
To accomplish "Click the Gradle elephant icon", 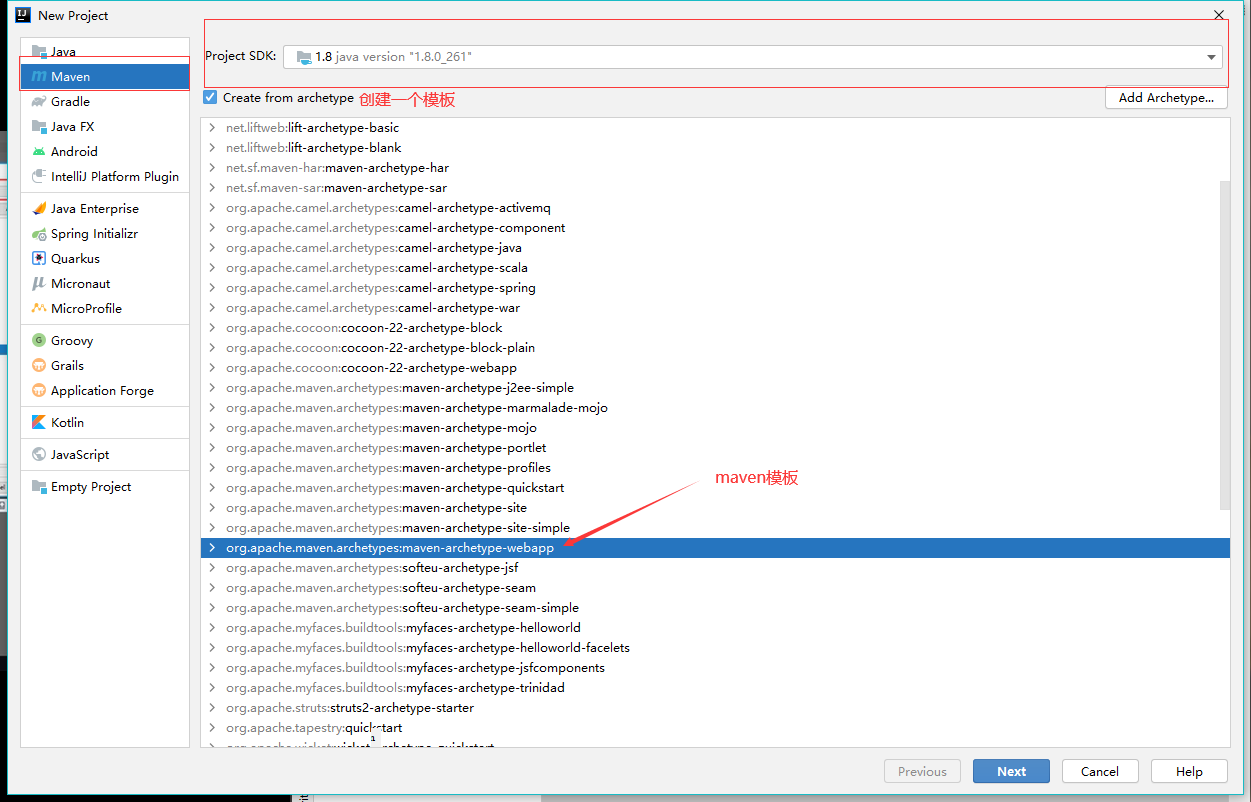I will point(39,102).
